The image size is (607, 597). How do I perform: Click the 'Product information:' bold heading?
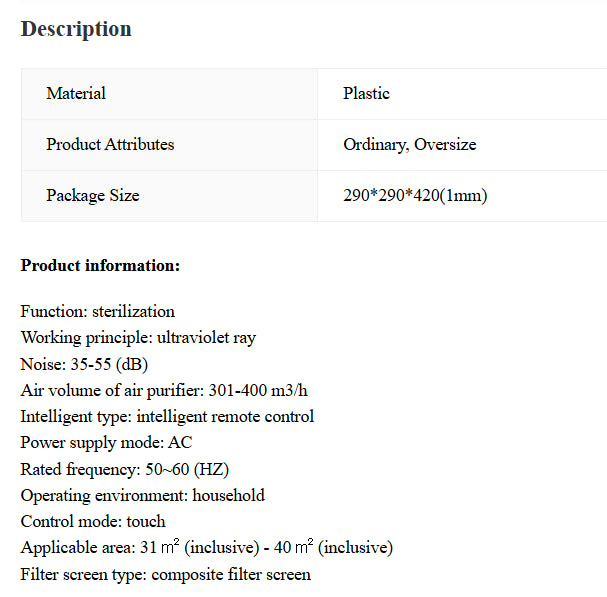click(x=100, y=266)
